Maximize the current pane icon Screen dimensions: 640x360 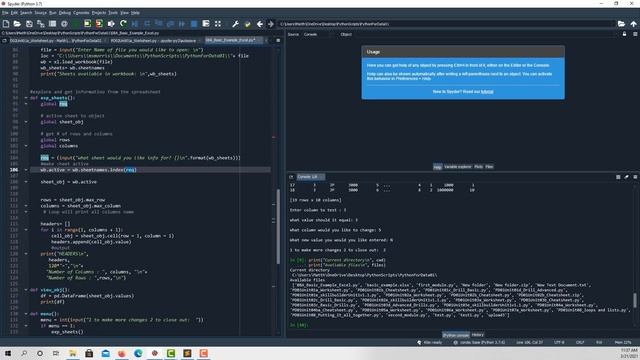(206, 24)
